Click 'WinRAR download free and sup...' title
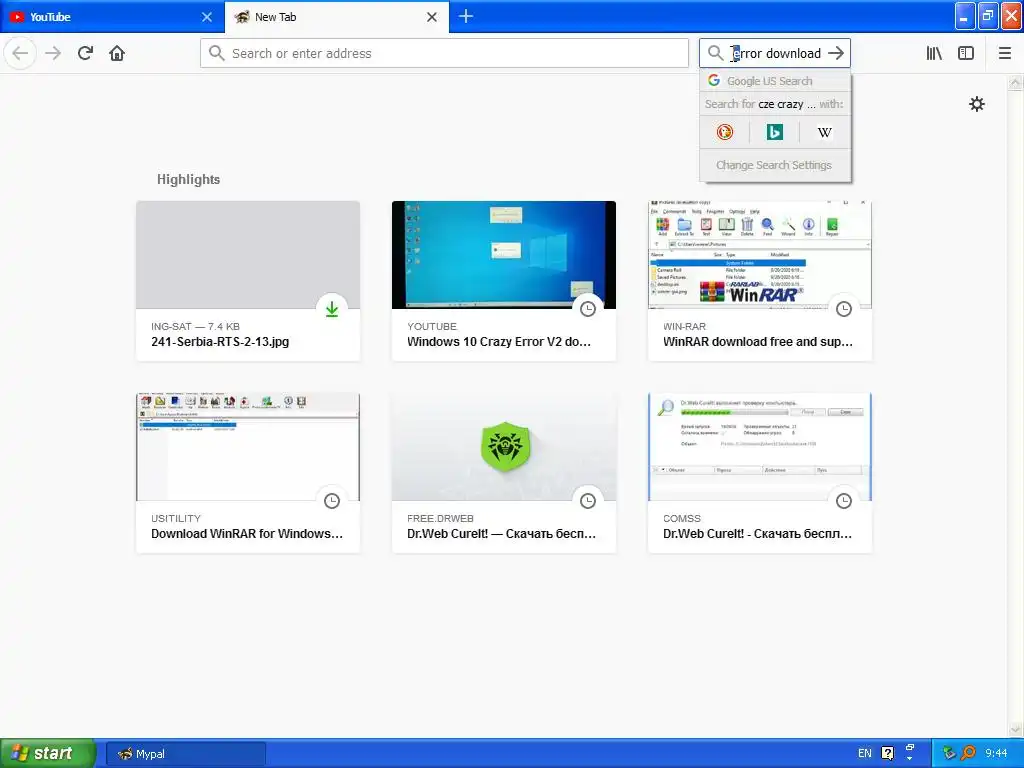 click(758, 342)
